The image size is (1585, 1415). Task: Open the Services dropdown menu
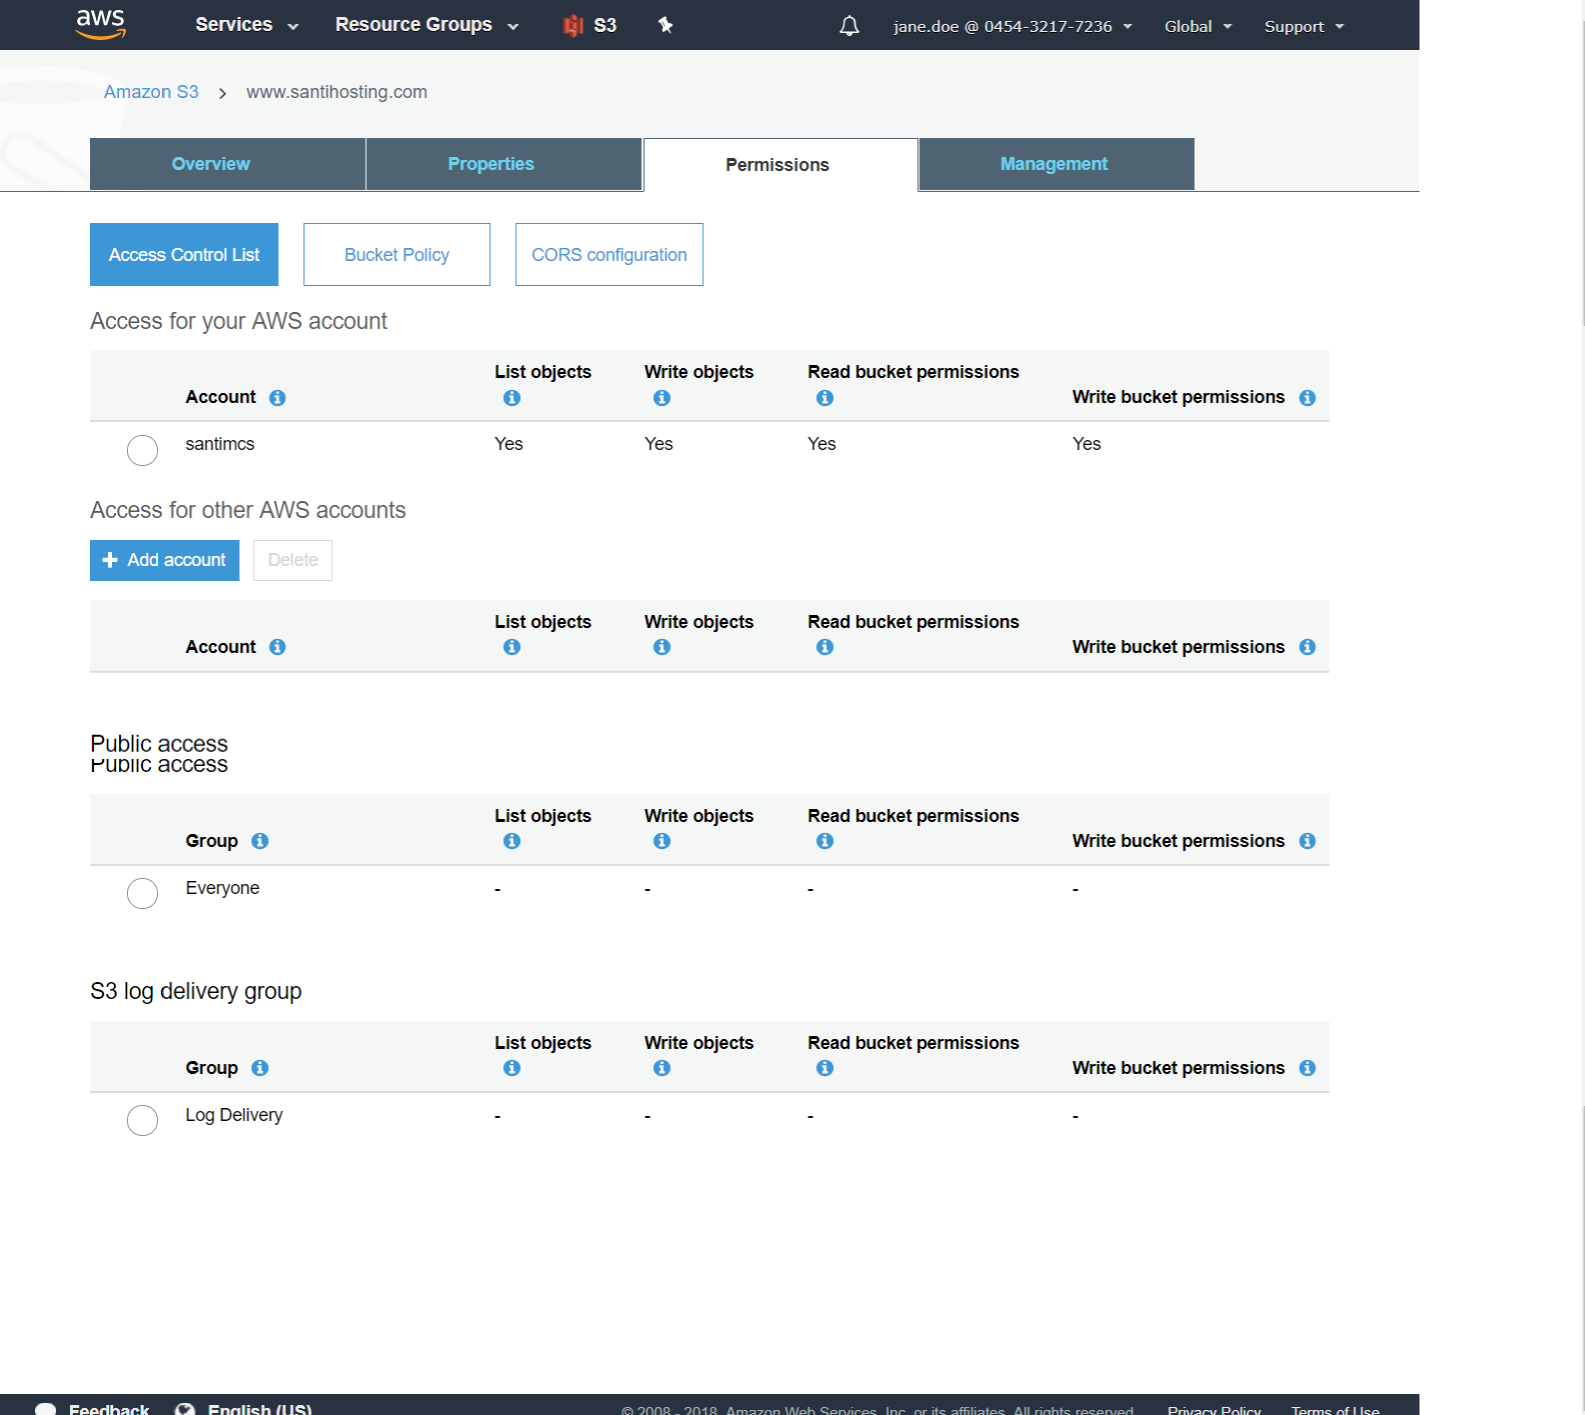[x=247, y=25]
